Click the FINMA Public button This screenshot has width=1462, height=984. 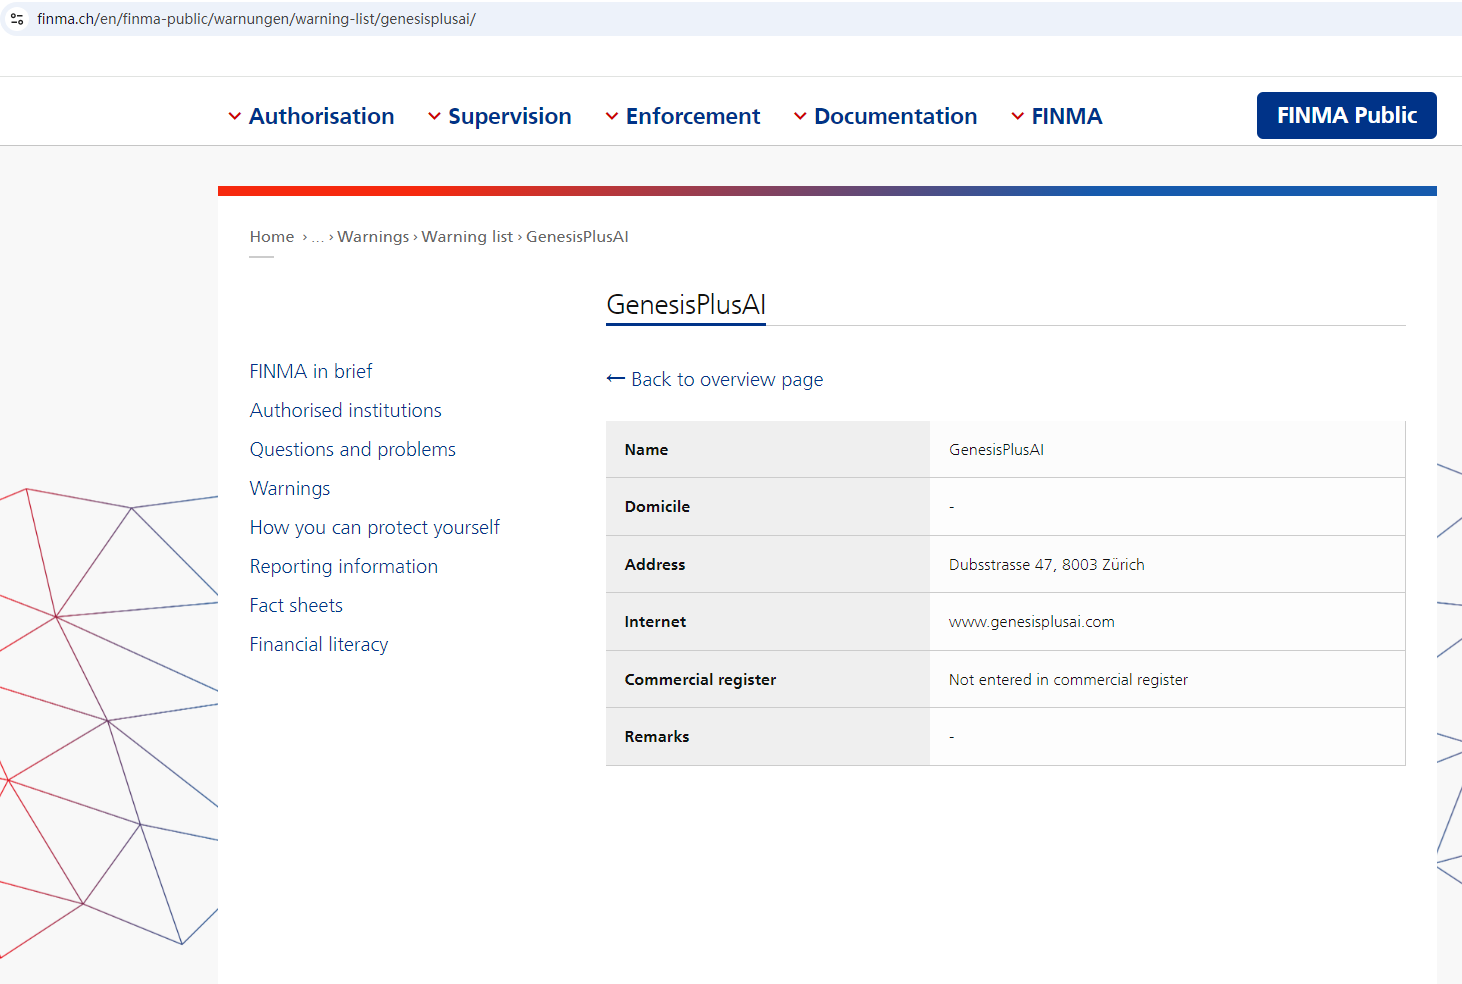pyautogui.click(x=1346, y=116)
